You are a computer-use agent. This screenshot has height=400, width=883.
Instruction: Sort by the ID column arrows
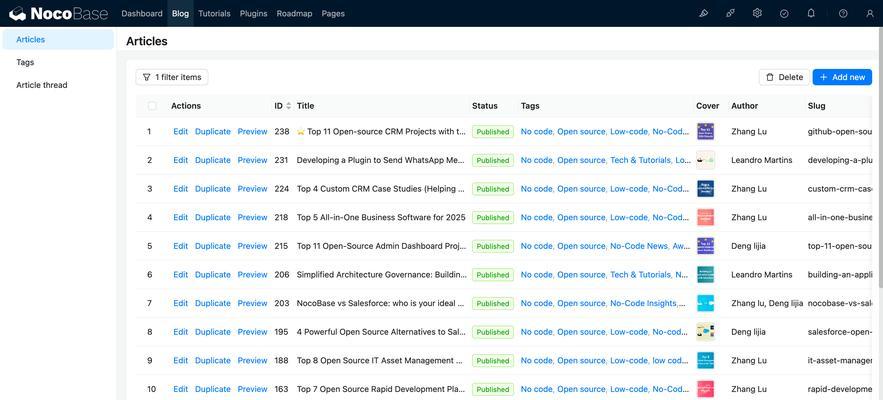[x=289, y=106]
